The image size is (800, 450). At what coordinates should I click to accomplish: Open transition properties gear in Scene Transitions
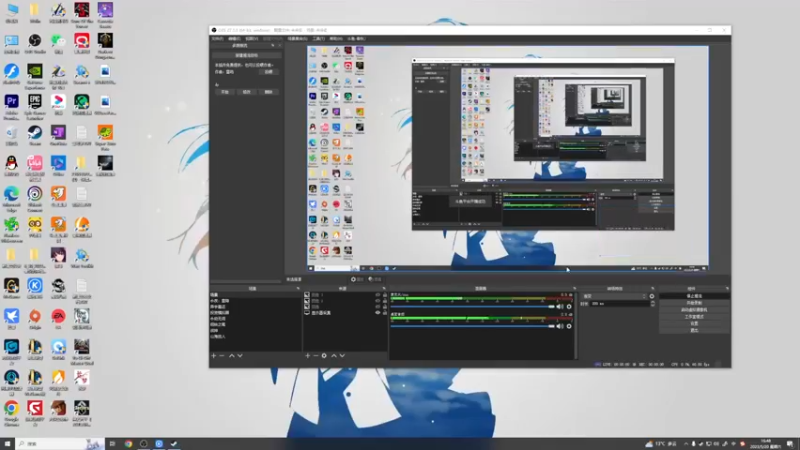tap(652, 296)
